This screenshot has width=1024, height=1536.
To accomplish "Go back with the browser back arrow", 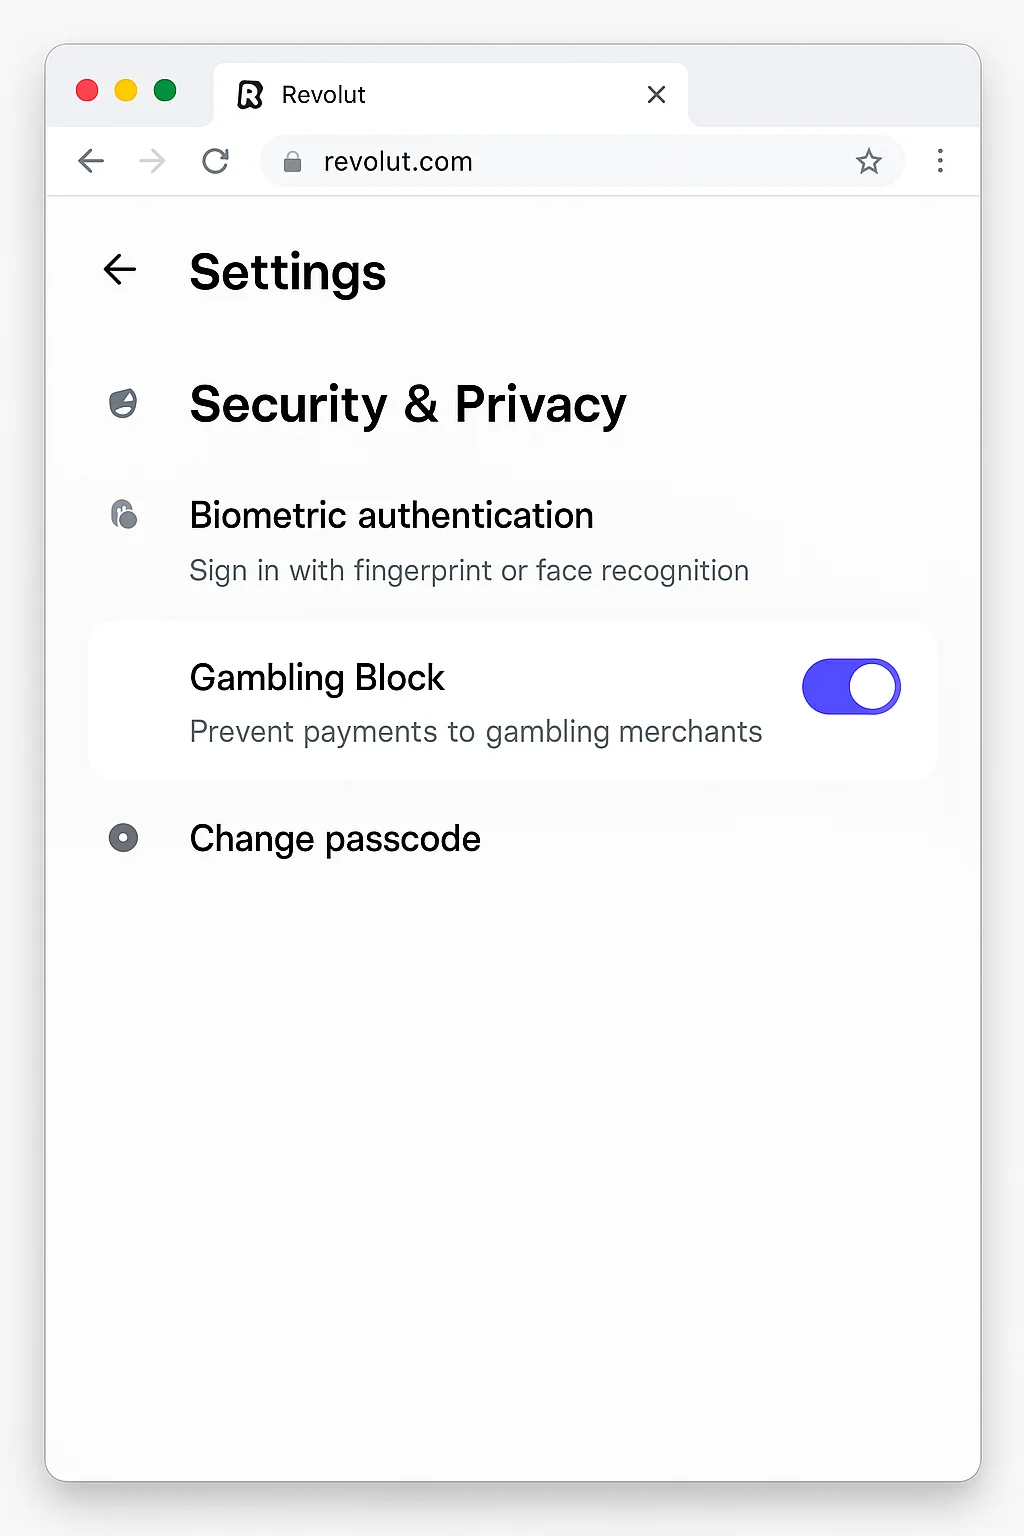I will pyautogui.click(x=91, y=161).
